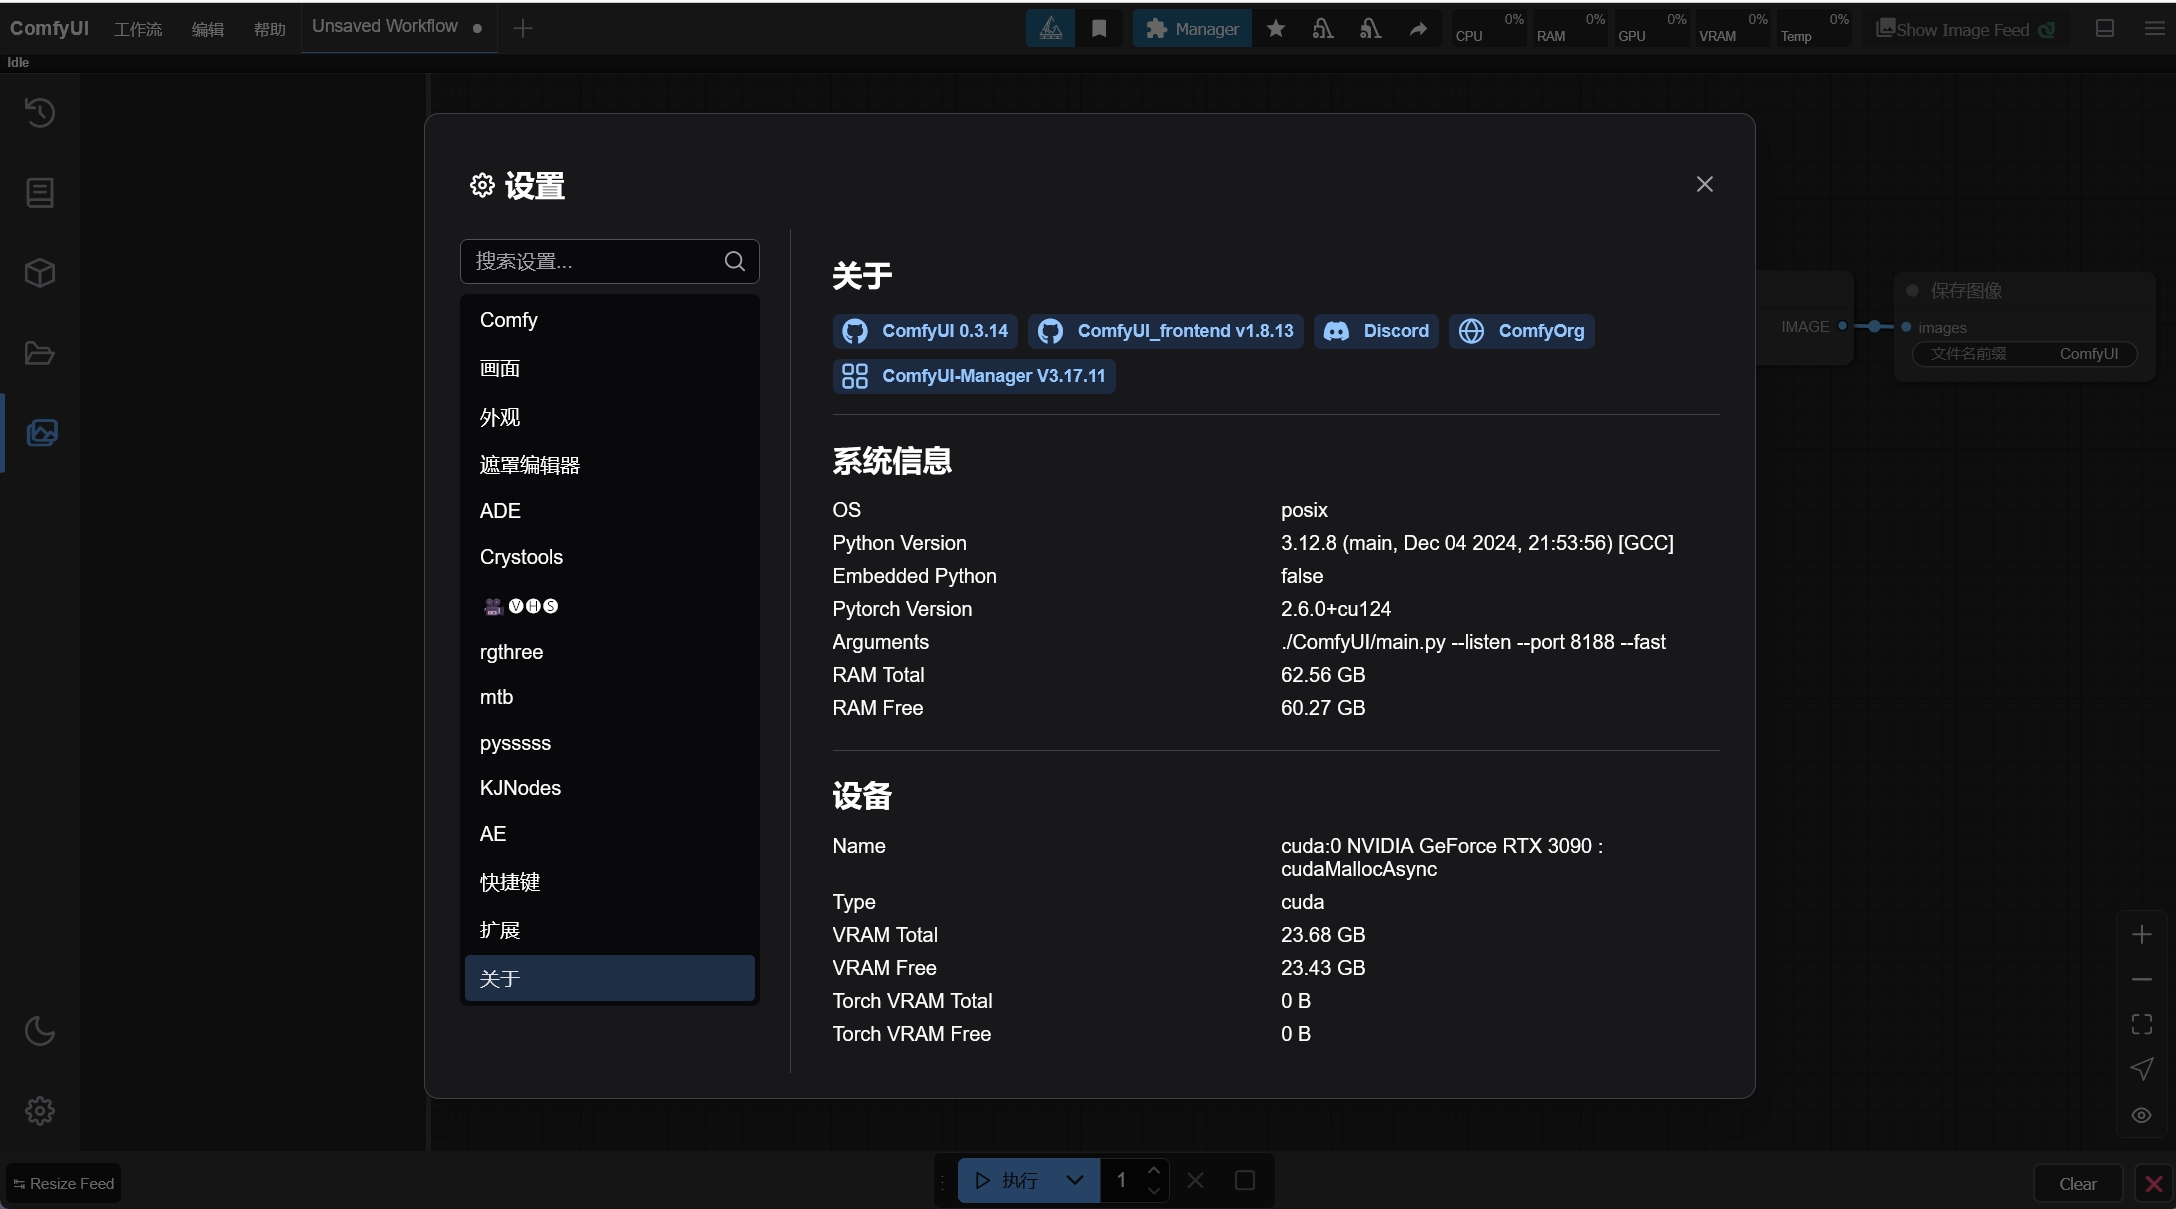This screenshot has height=1209, width=2176.
Task: Select 扩展 settings category
Action: coord(609,930)
